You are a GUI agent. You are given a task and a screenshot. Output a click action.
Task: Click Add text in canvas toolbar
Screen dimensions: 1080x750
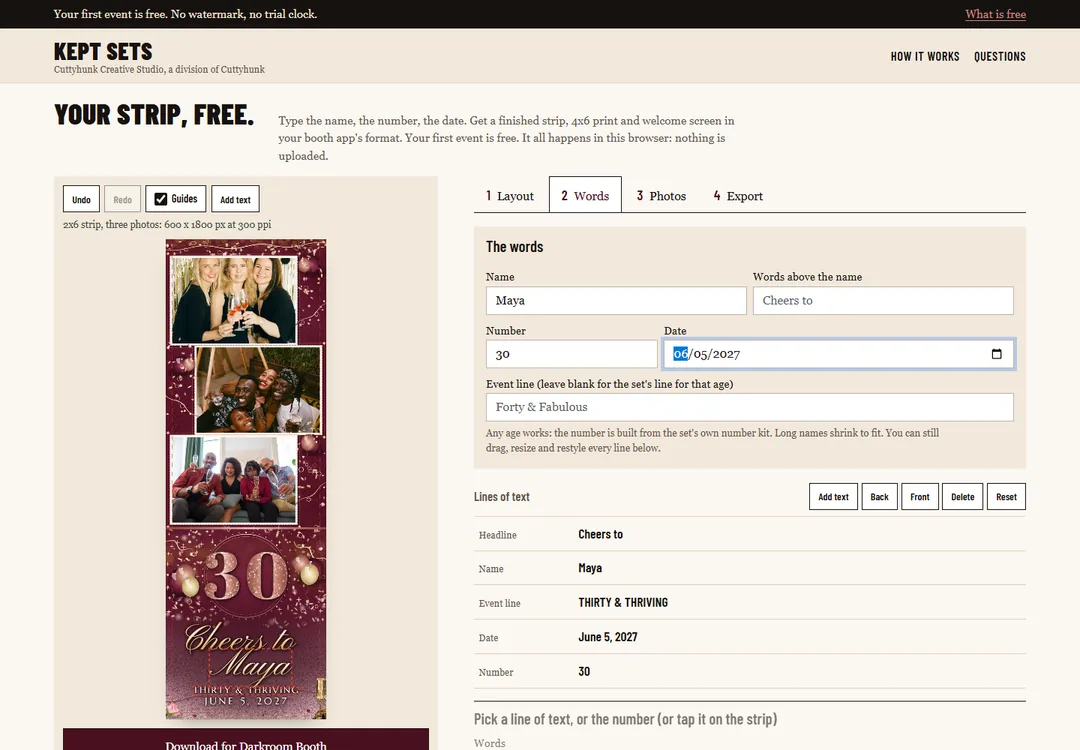click(236, 199)
